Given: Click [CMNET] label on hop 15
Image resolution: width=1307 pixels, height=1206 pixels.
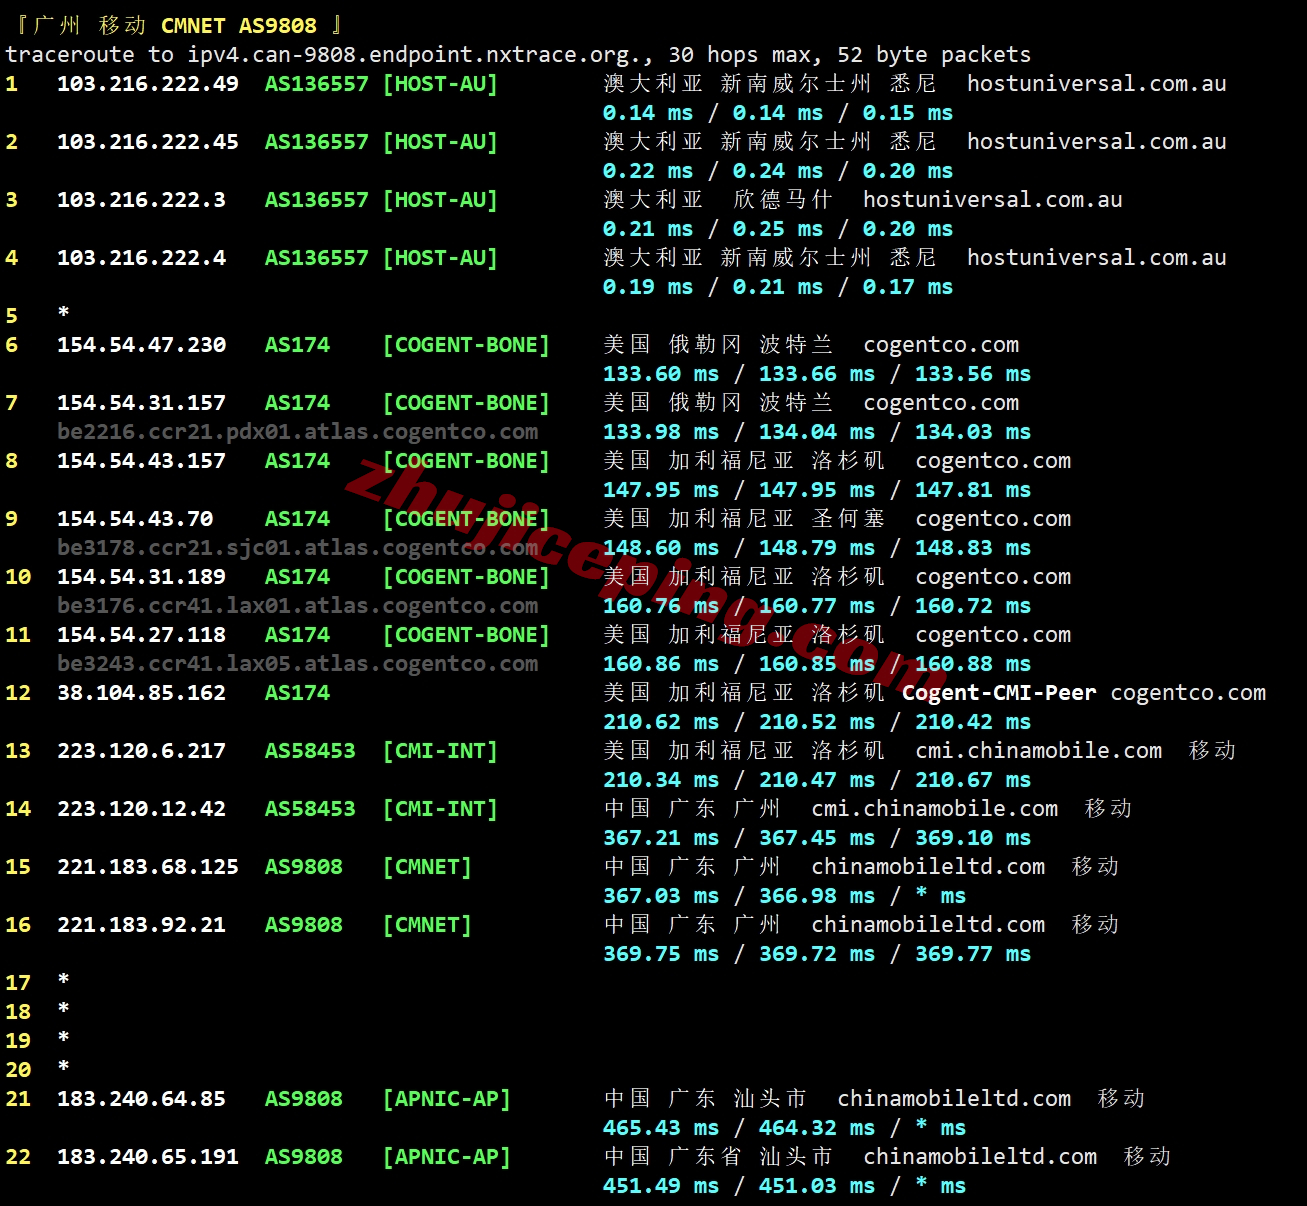Looking at the screenshot, I should [427, 867].
